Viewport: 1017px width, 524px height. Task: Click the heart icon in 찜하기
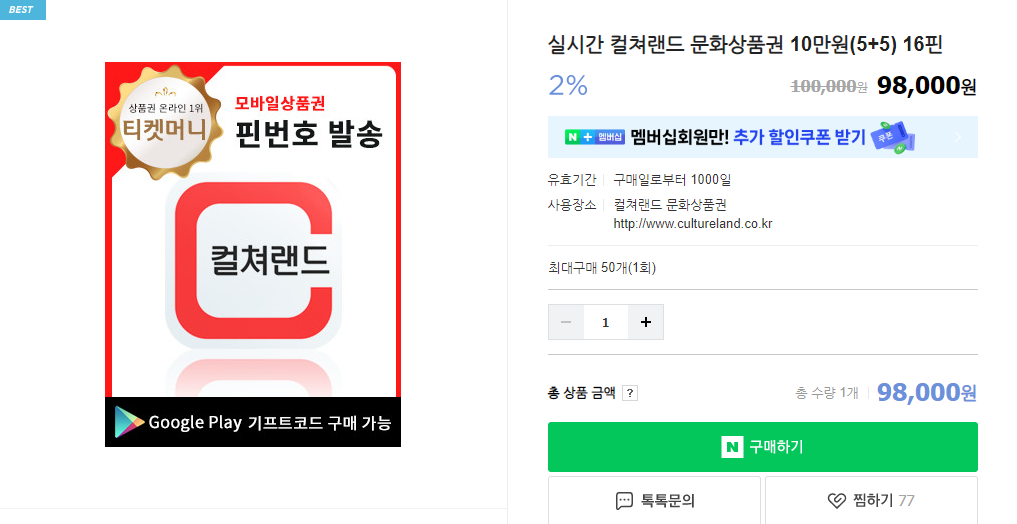[x=837, y=501]
